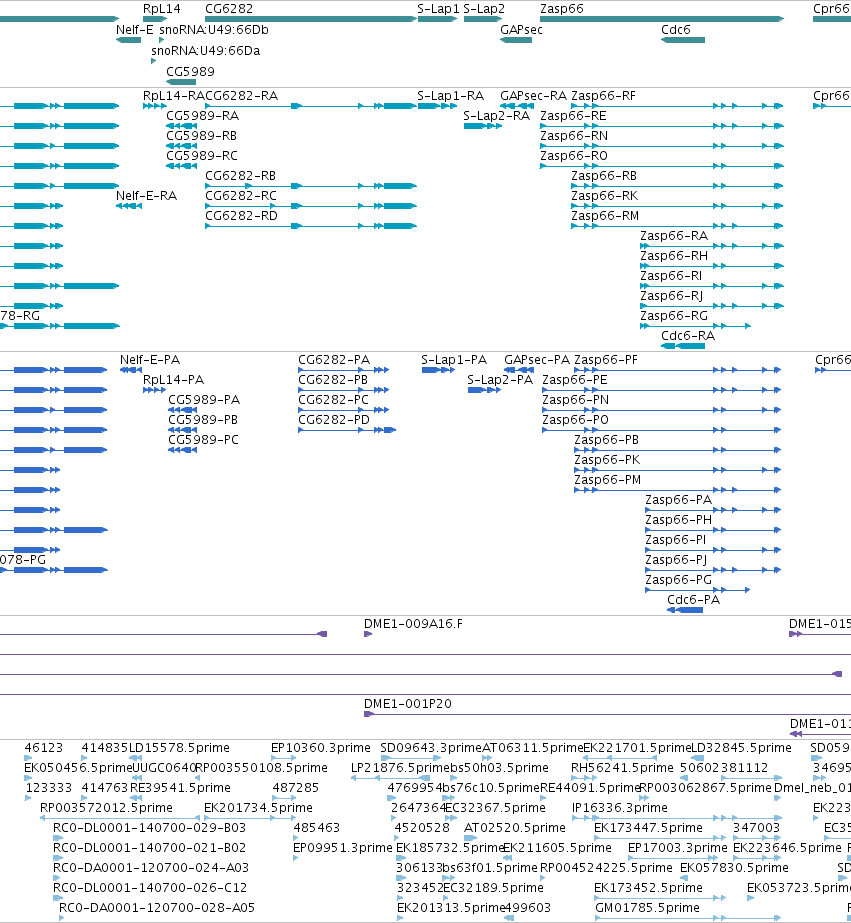Image resolution: width=851 pixels, height=923 pixels.
Task: Select the Cdc6 gene label
Action: 676,30
